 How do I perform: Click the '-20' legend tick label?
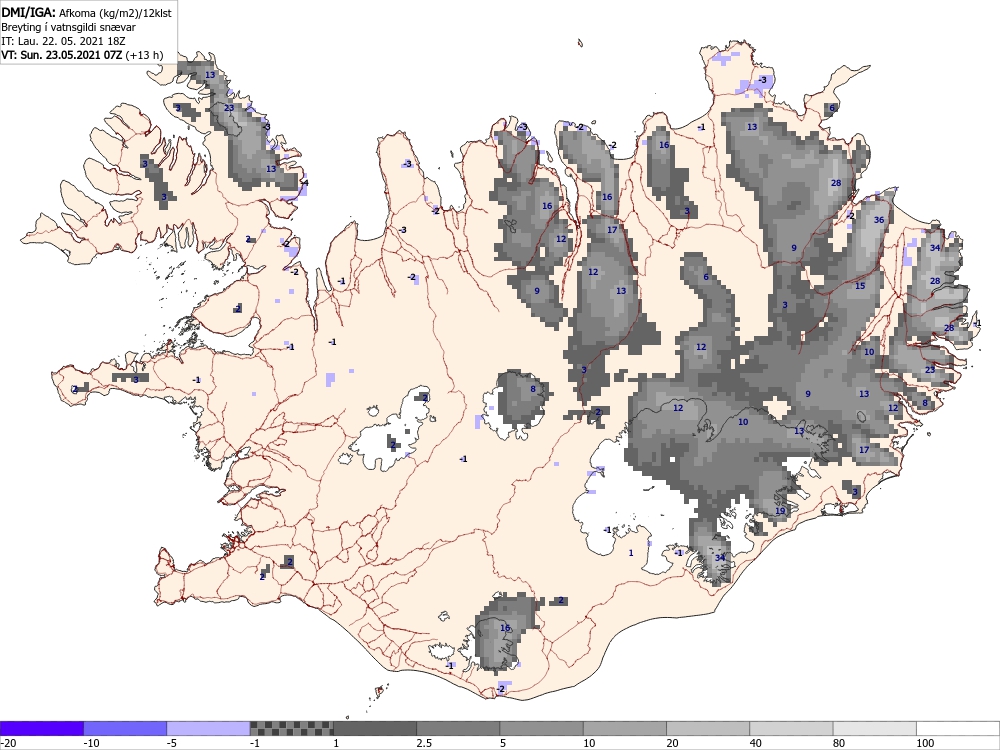(x=8, y=743)
